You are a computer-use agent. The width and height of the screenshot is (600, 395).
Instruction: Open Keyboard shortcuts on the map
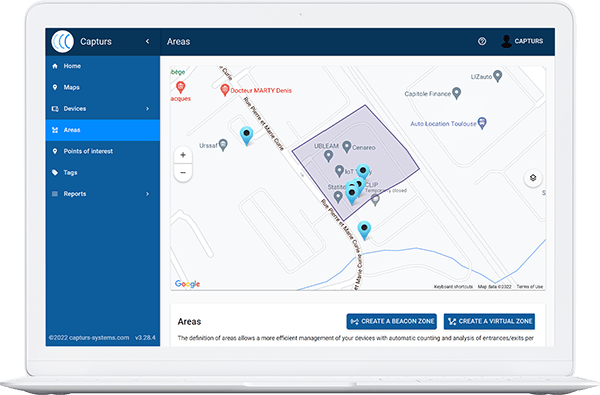pyautogui.click(x=453, y=287)
